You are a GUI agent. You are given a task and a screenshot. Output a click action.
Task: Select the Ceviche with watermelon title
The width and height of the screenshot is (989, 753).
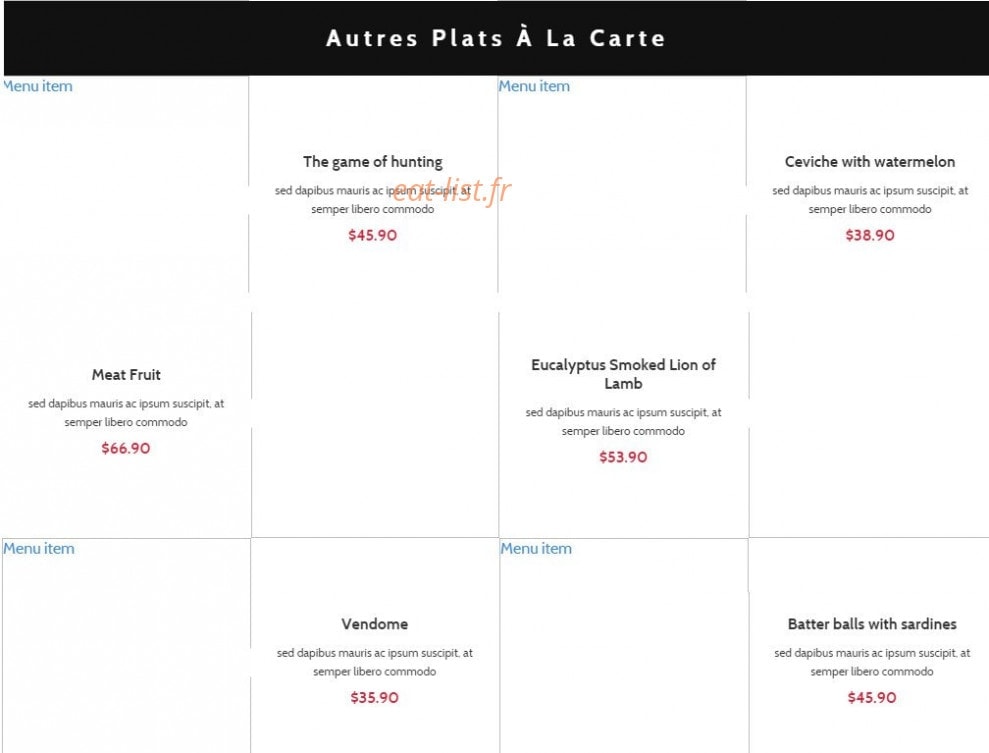click(x=870, y=161)
